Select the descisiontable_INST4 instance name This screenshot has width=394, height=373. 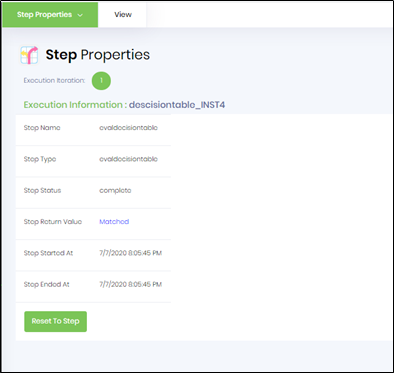tap(177, 105)
